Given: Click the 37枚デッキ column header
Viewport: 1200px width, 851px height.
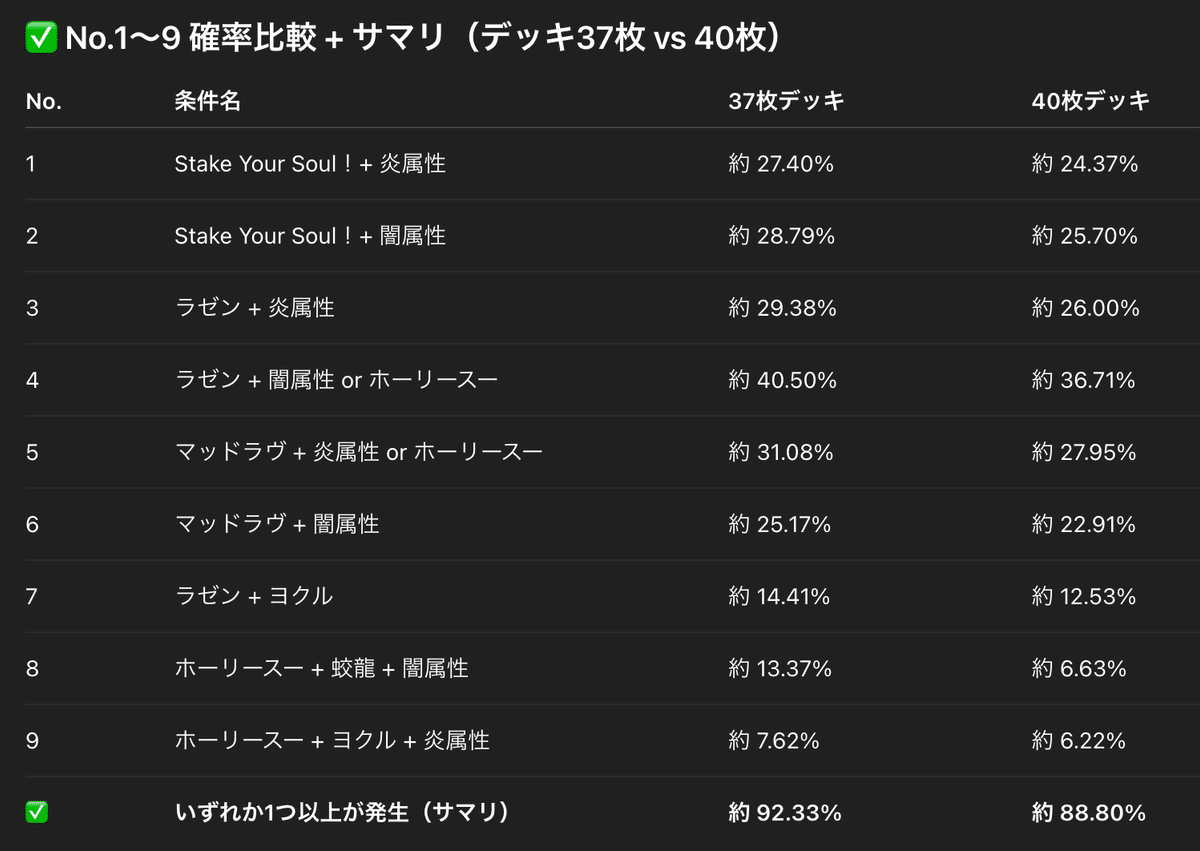Looking at the screenshot, I should (x=786, y=101).
